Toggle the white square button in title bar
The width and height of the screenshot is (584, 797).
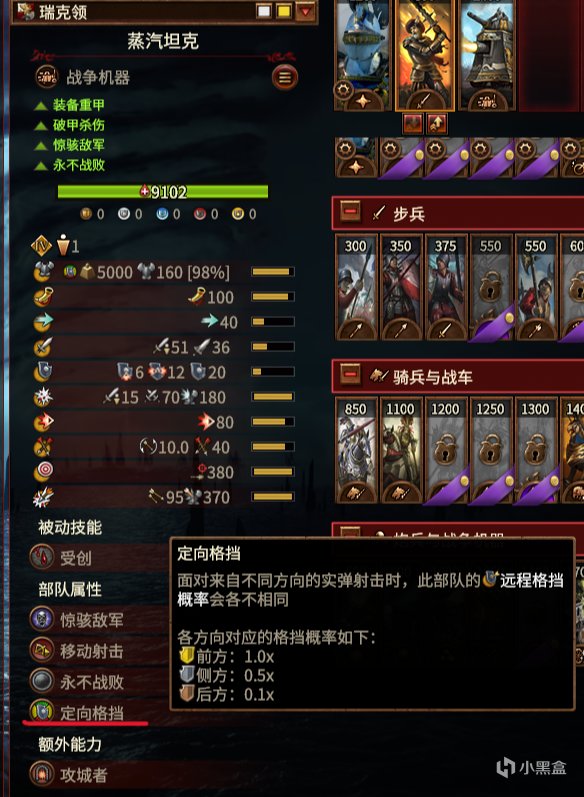coord(264,11)
